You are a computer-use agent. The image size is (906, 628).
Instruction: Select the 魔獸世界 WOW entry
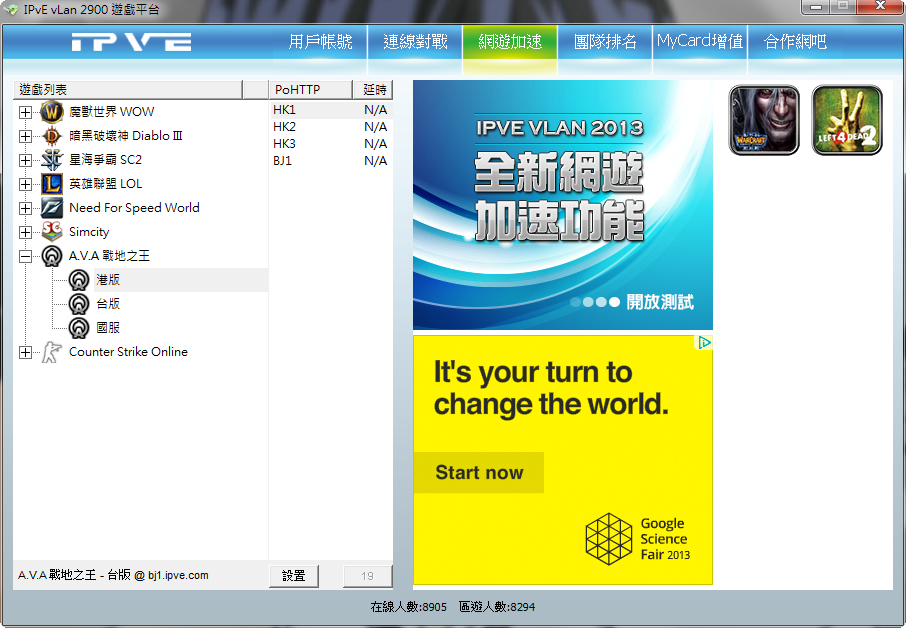point(112,112)
